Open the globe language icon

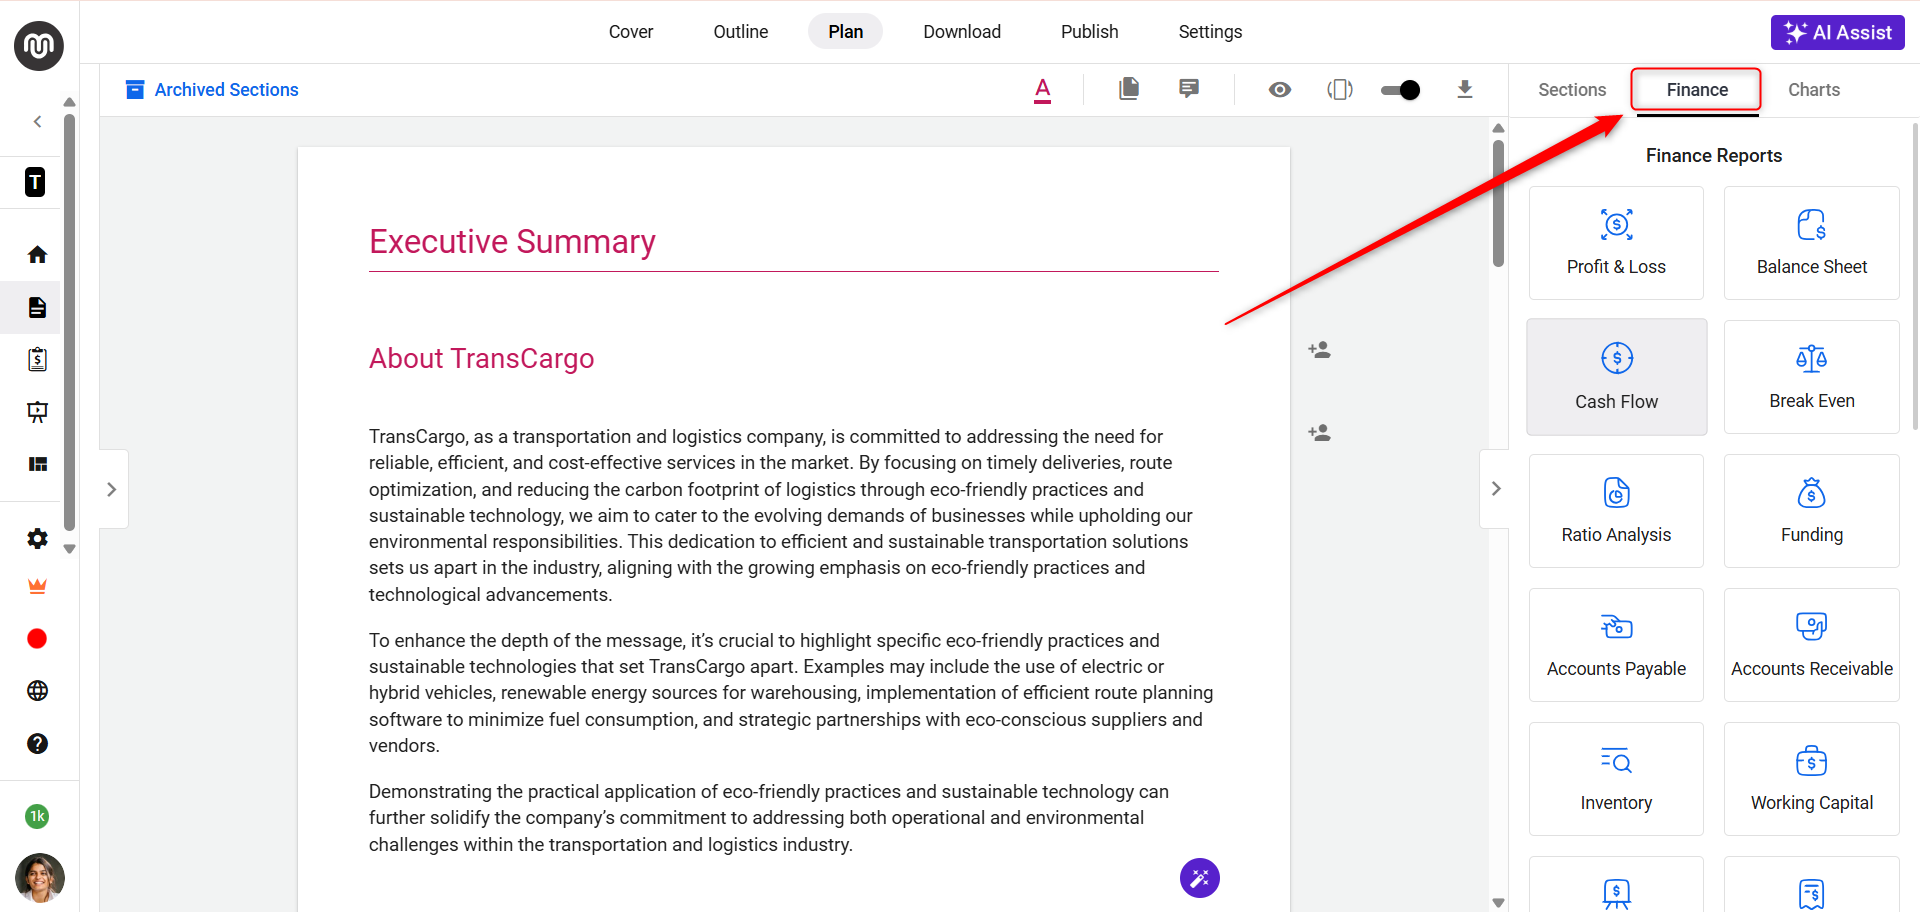tap(38, 691)
